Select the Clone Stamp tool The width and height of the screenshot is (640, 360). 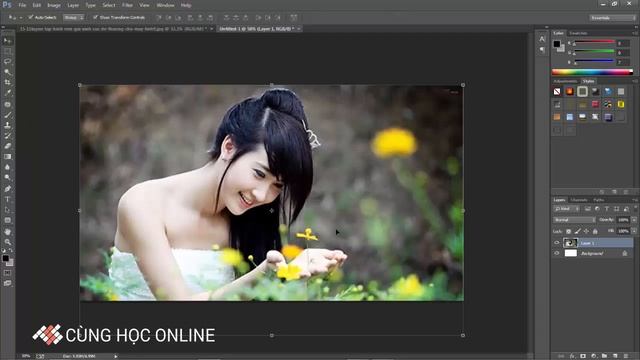(x=7, y=125)
